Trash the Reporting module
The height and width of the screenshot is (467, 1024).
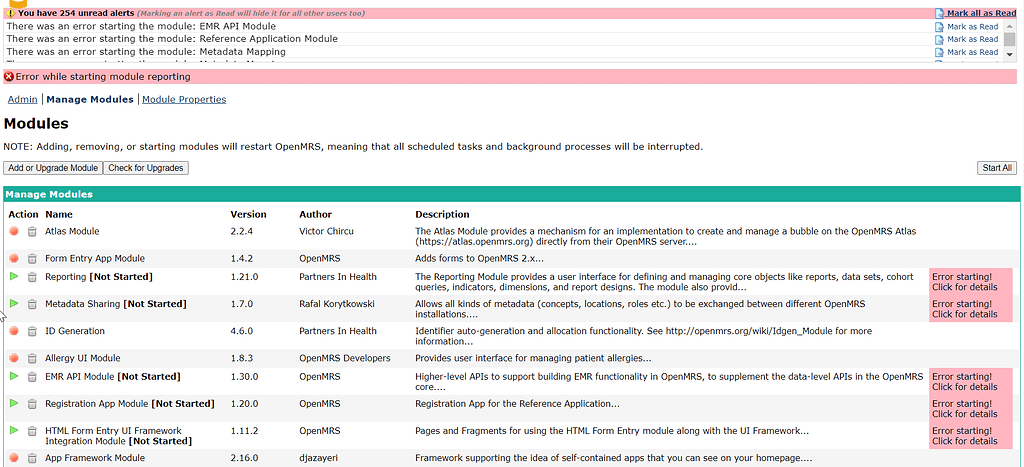[x=32, y=277]
